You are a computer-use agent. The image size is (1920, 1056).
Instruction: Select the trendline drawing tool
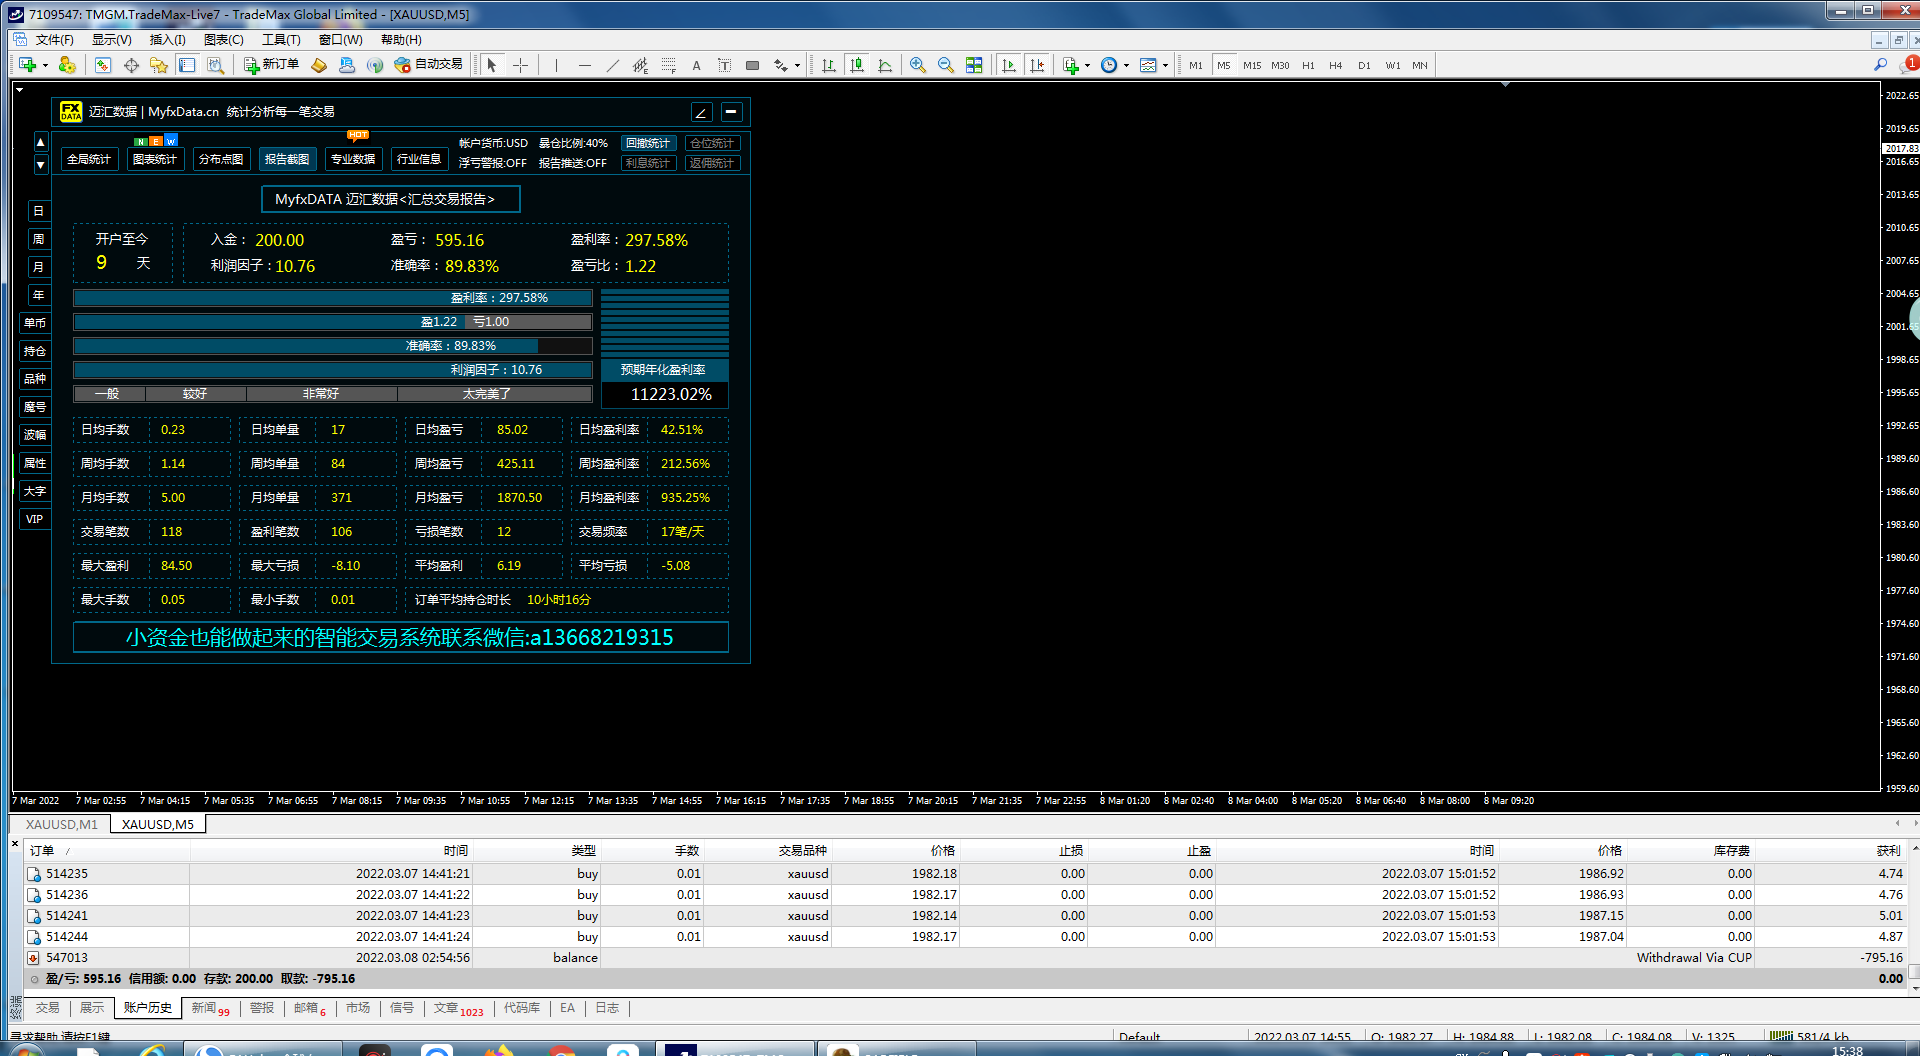click(613, 65)
